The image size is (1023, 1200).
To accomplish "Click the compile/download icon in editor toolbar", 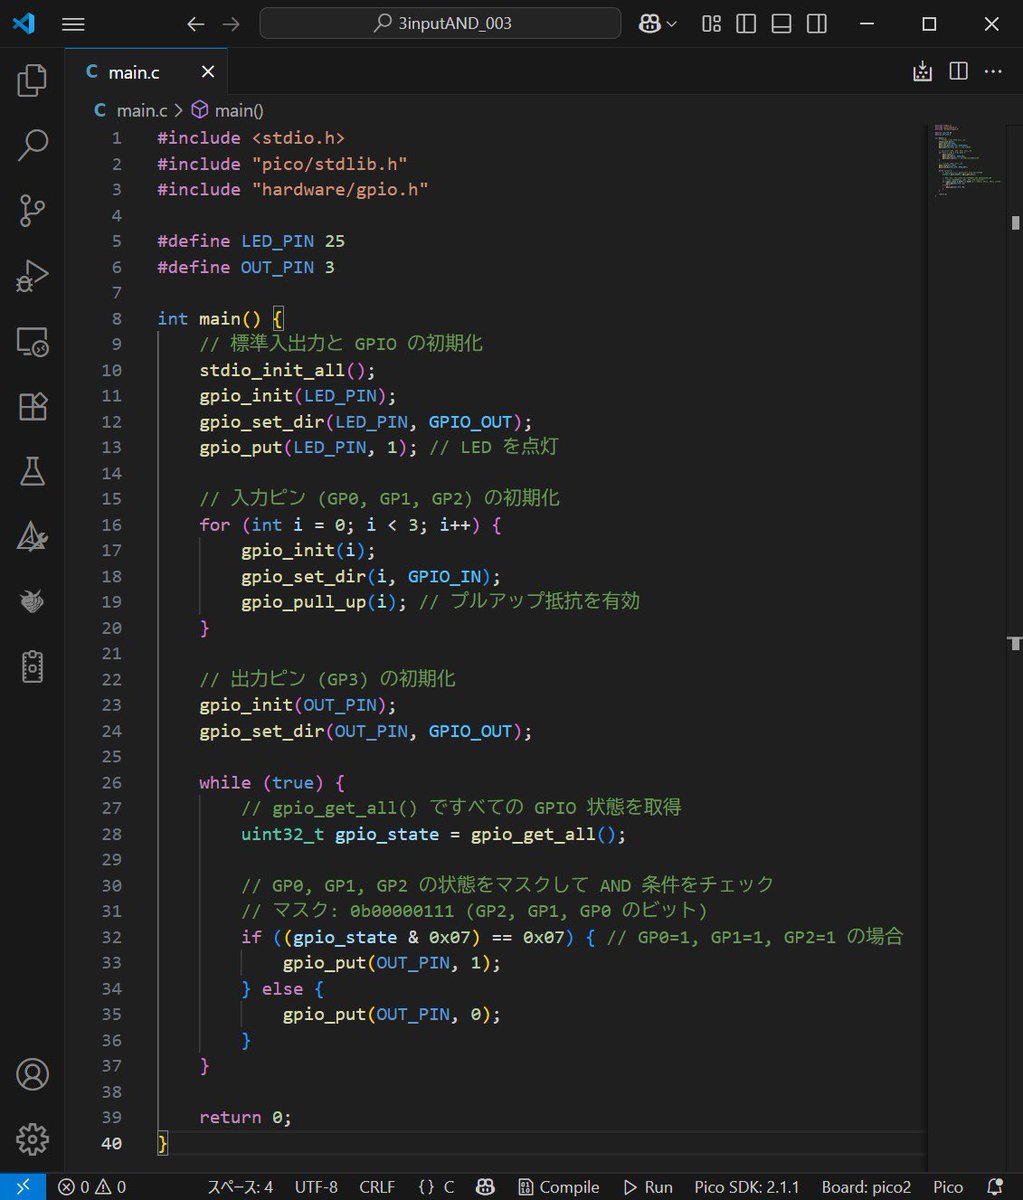I will [922, 72].
